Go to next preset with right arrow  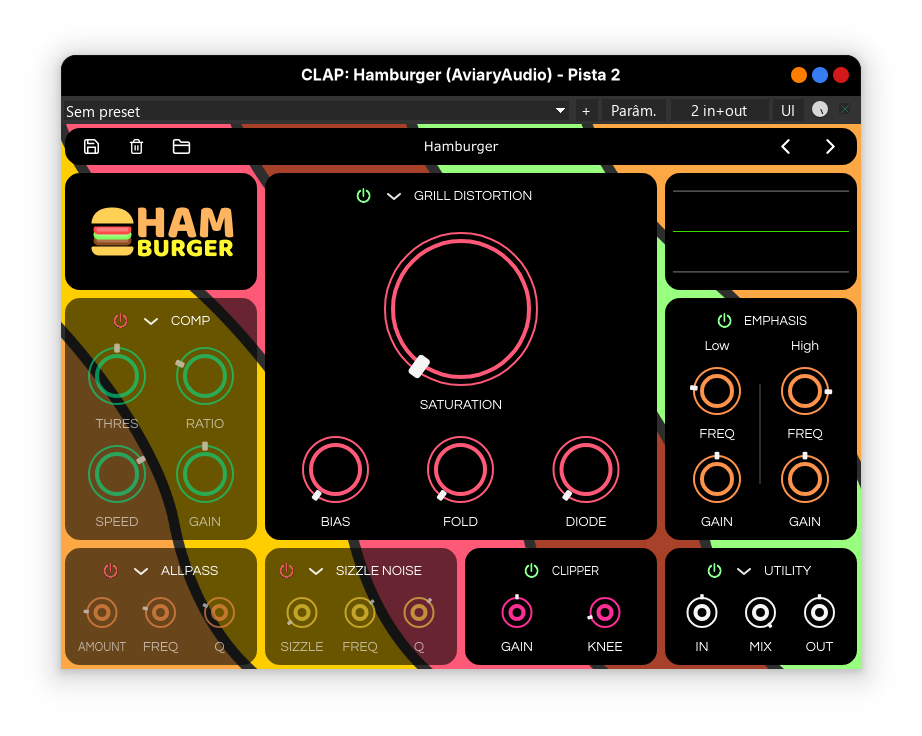coord(830,147)
